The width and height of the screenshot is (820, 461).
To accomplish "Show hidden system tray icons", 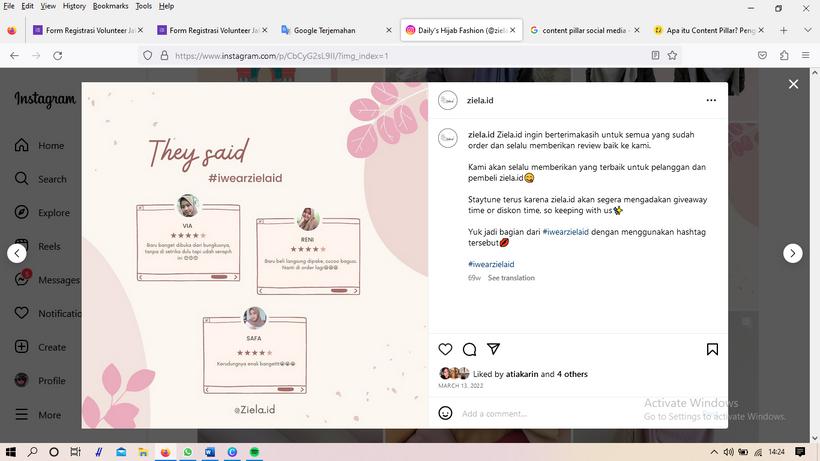I will [x=714, y=452].
